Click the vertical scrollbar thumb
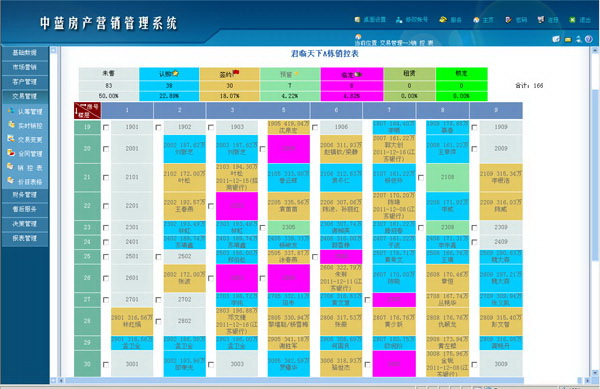 tap(595, 176)
